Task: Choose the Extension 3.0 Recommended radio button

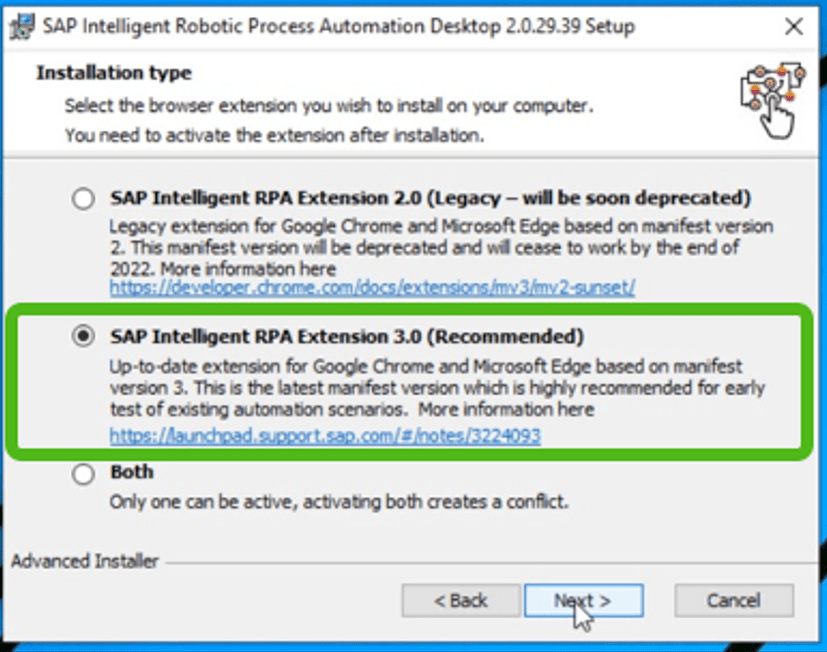Action: (x=84, y=337)
